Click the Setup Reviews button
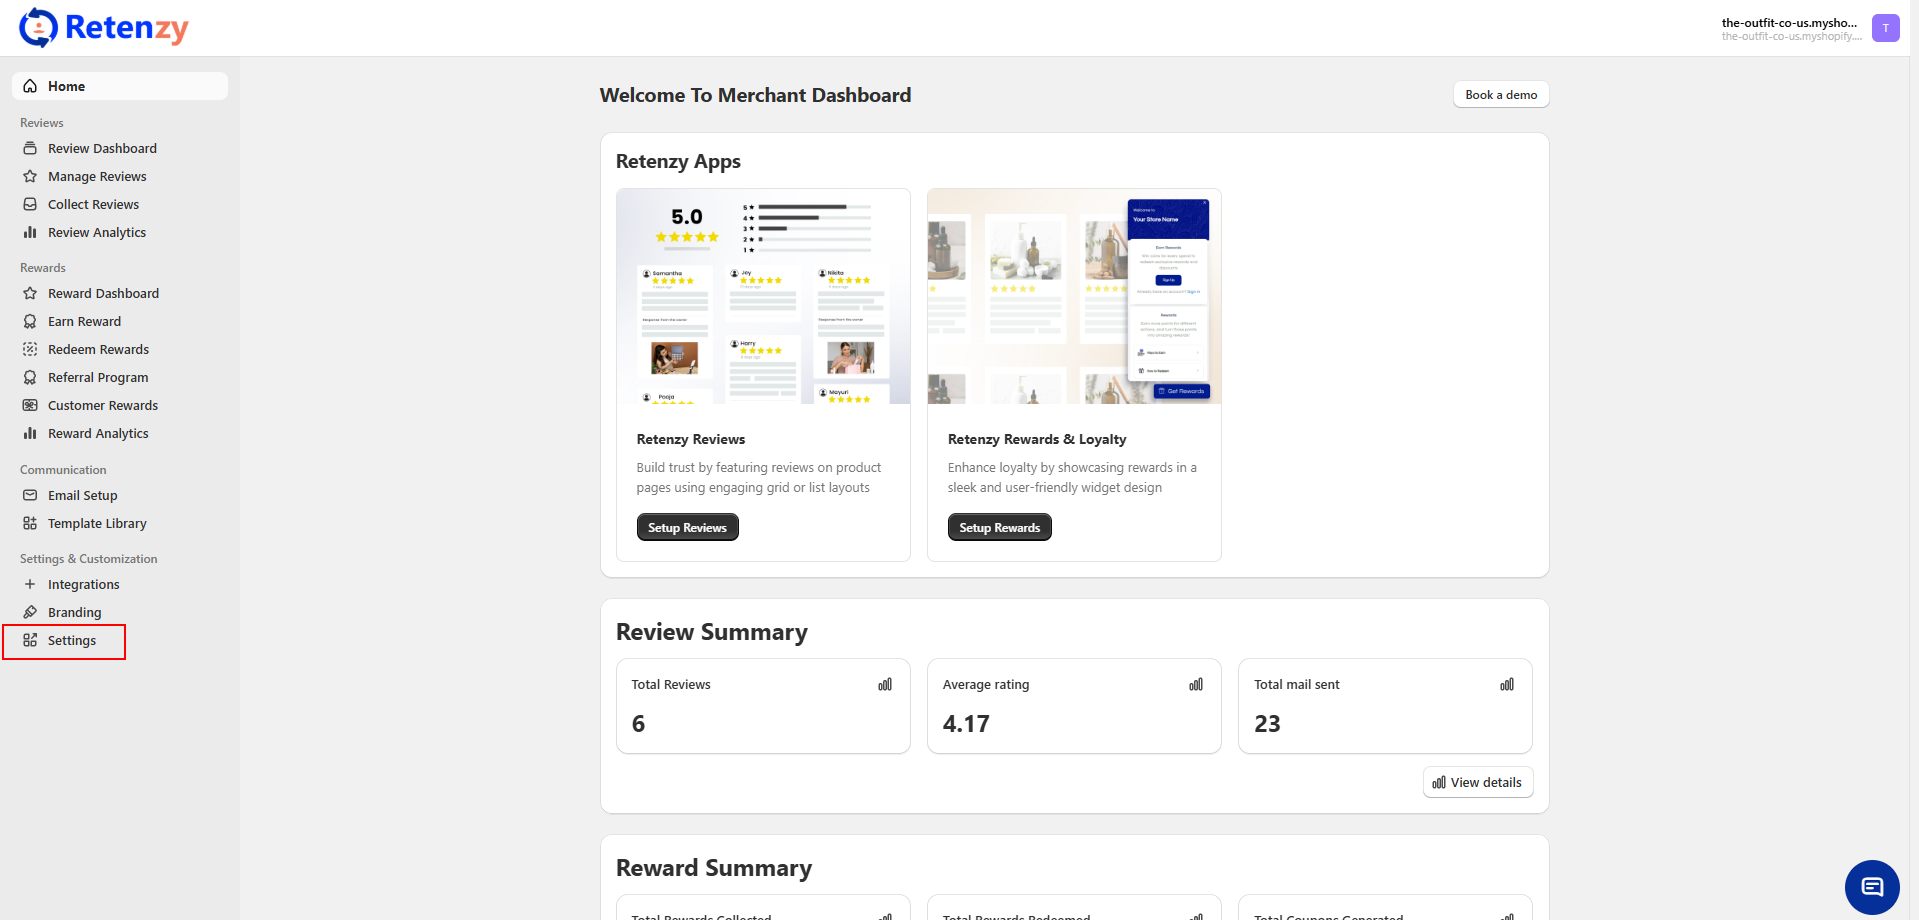 coord(687,527)
